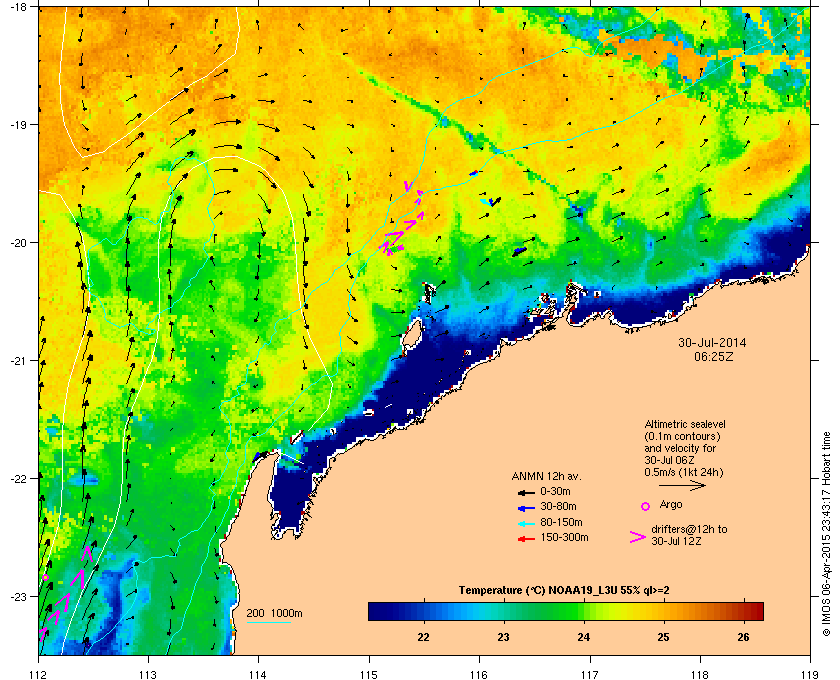Click the cyan 80-150m arrow legend icon
Screen dimensions: 840x680
[526, 523]
